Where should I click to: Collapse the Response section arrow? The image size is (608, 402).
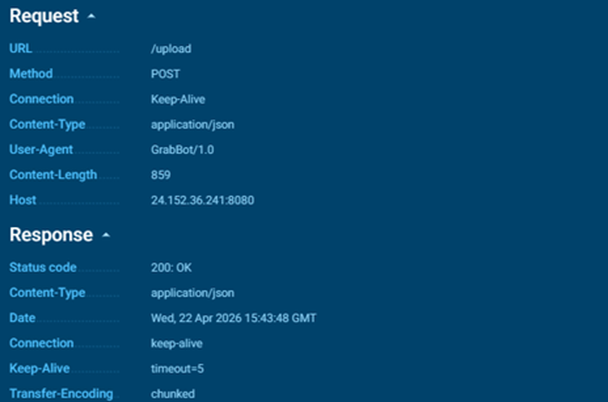106,236
